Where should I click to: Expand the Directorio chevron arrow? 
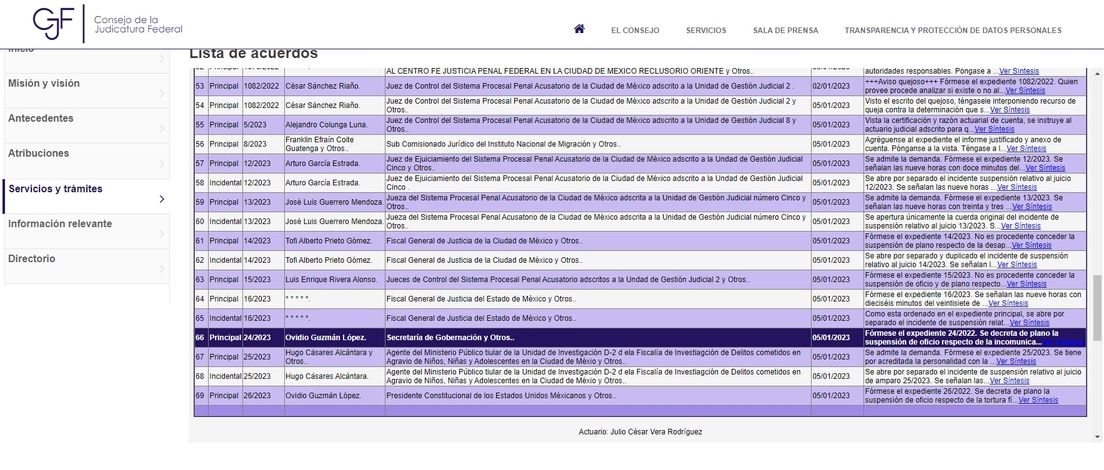click(162, 269)
